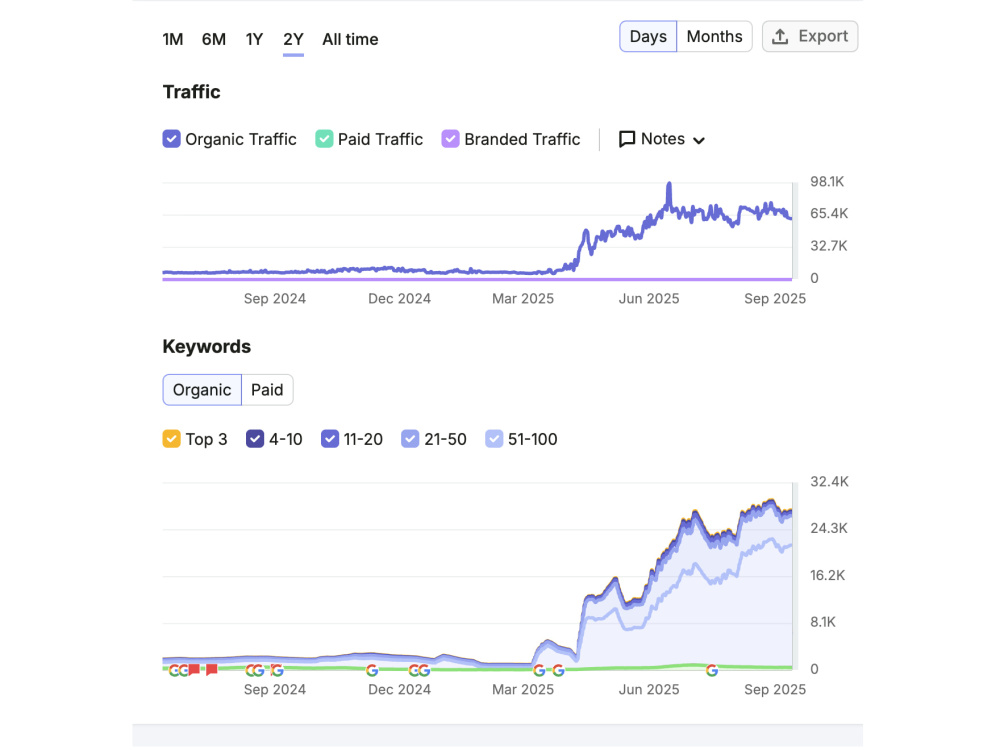Click the Export upload icon
Image resolution: width=1000 pixels, height=750 pixels.
[x=780, y=37]
